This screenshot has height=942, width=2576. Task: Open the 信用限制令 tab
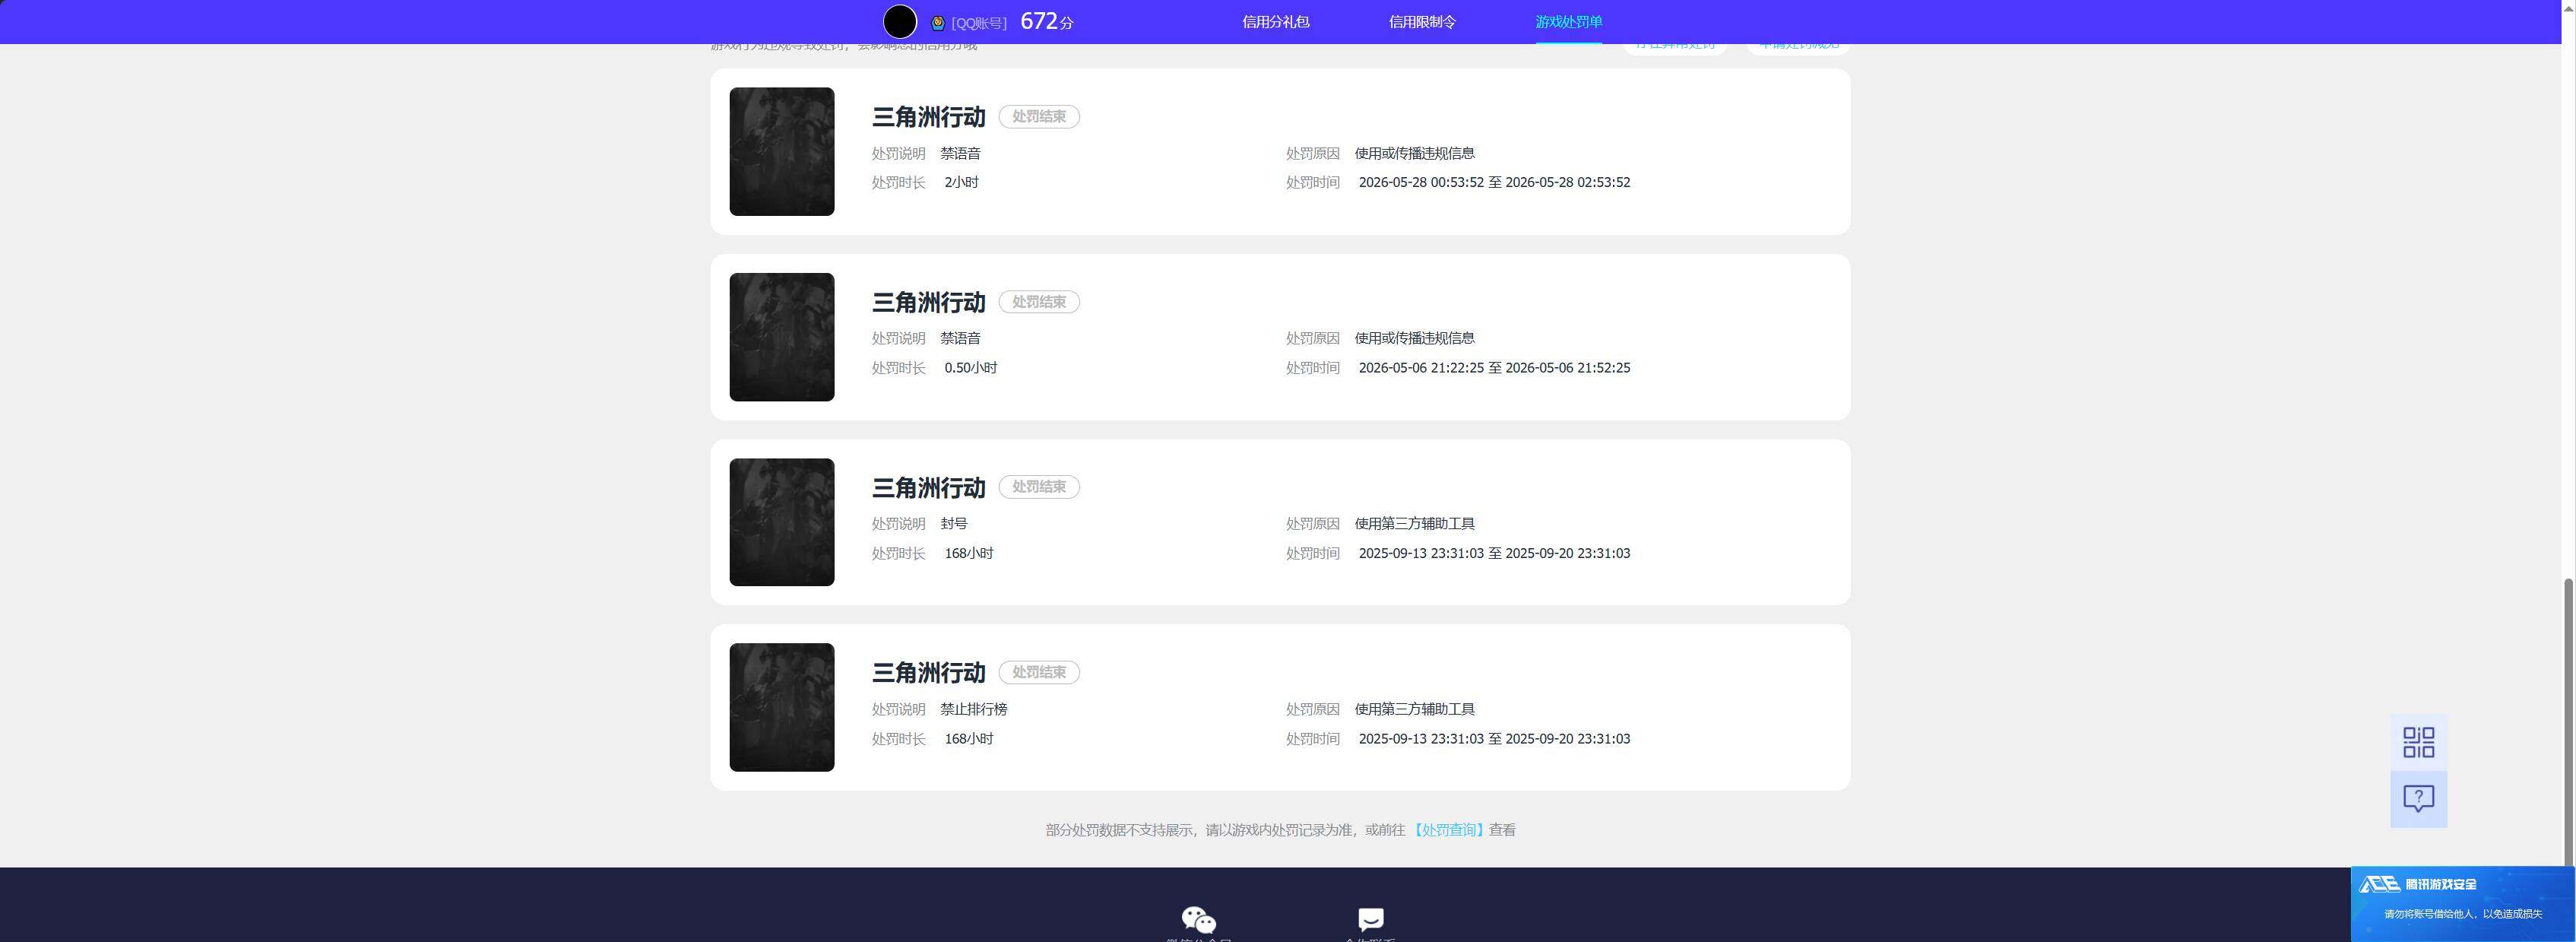(x=1422, y=22)
